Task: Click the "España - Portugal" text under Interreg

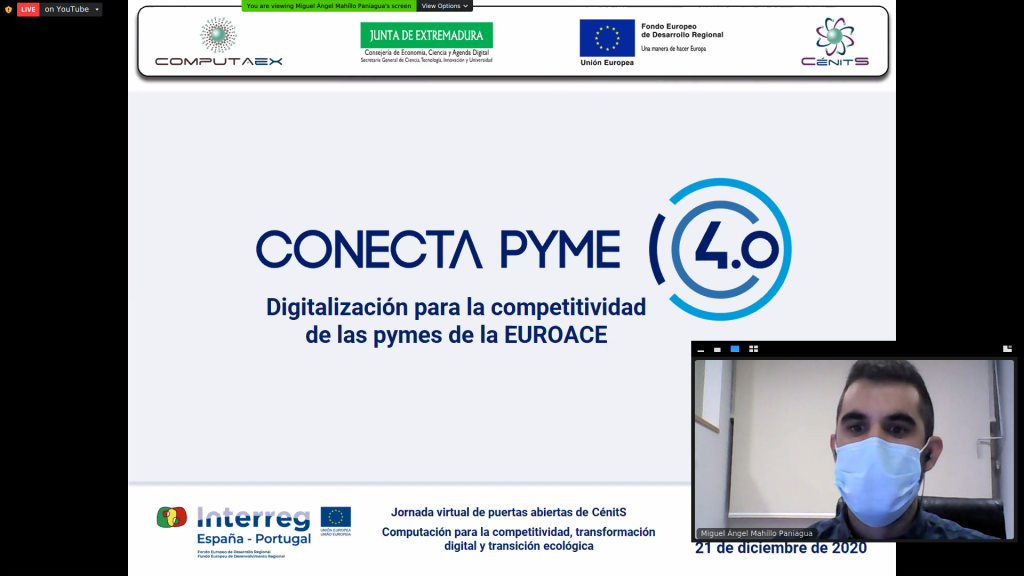Action: coord(254,539)
